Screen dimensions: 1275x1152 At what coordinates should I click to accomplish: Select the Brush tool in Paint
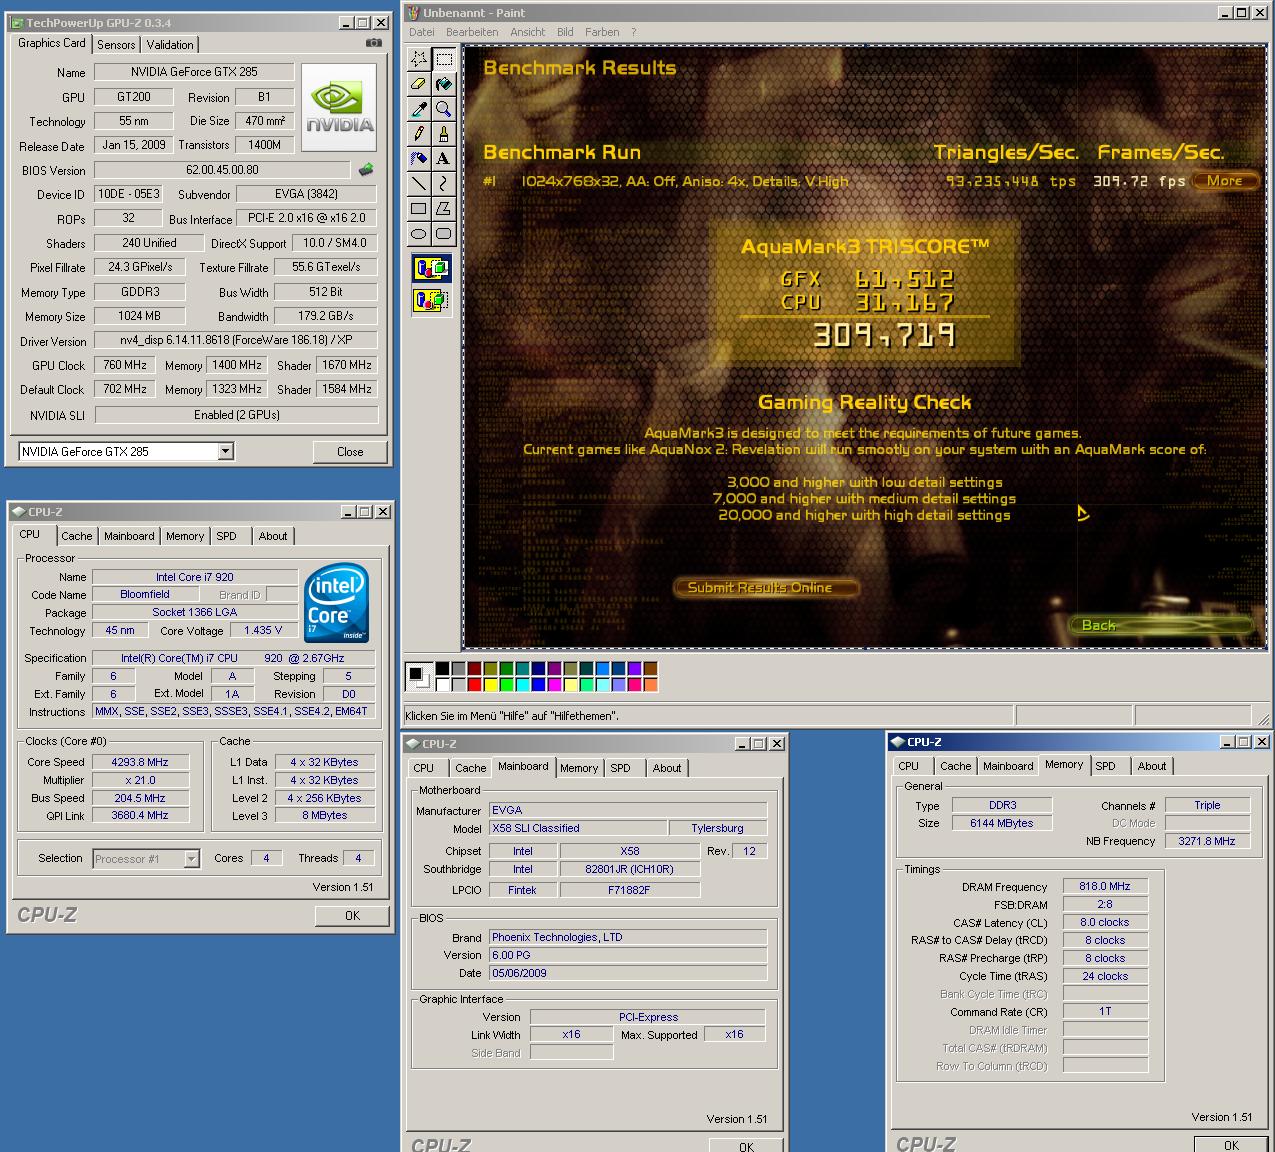[444, 134]
